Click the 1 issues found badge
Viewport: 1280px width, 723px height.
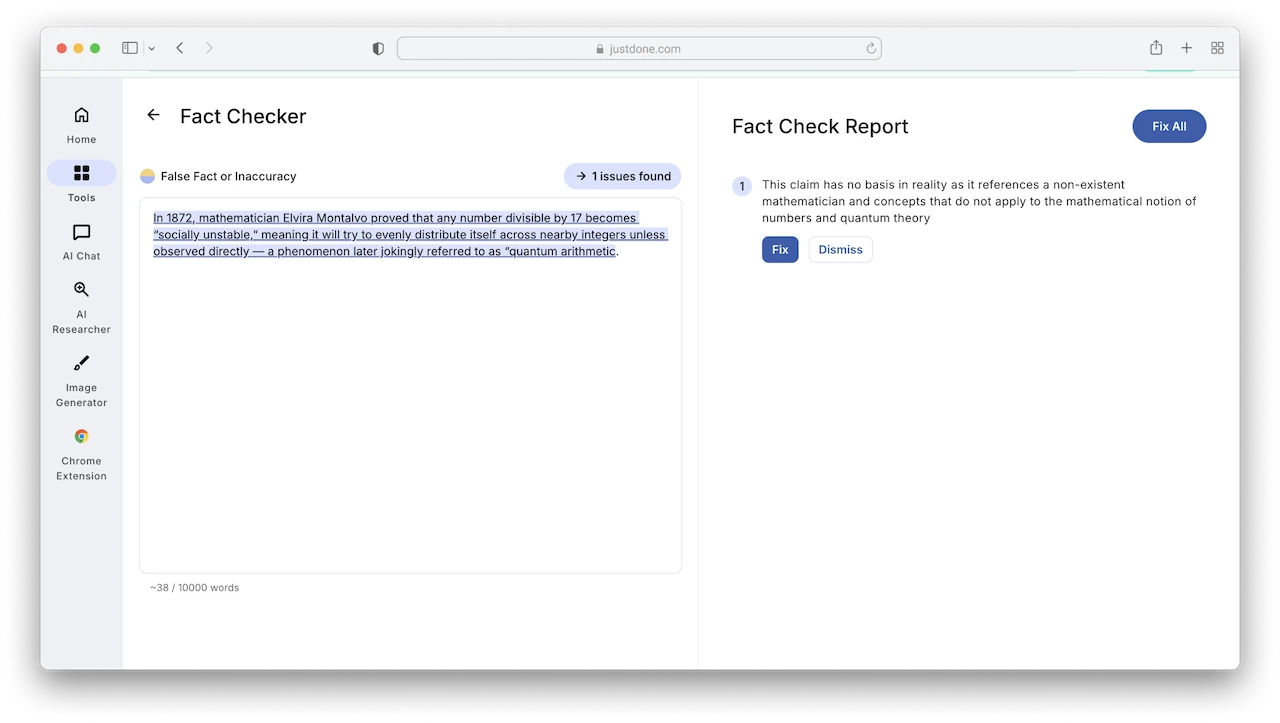pos(622,176)
